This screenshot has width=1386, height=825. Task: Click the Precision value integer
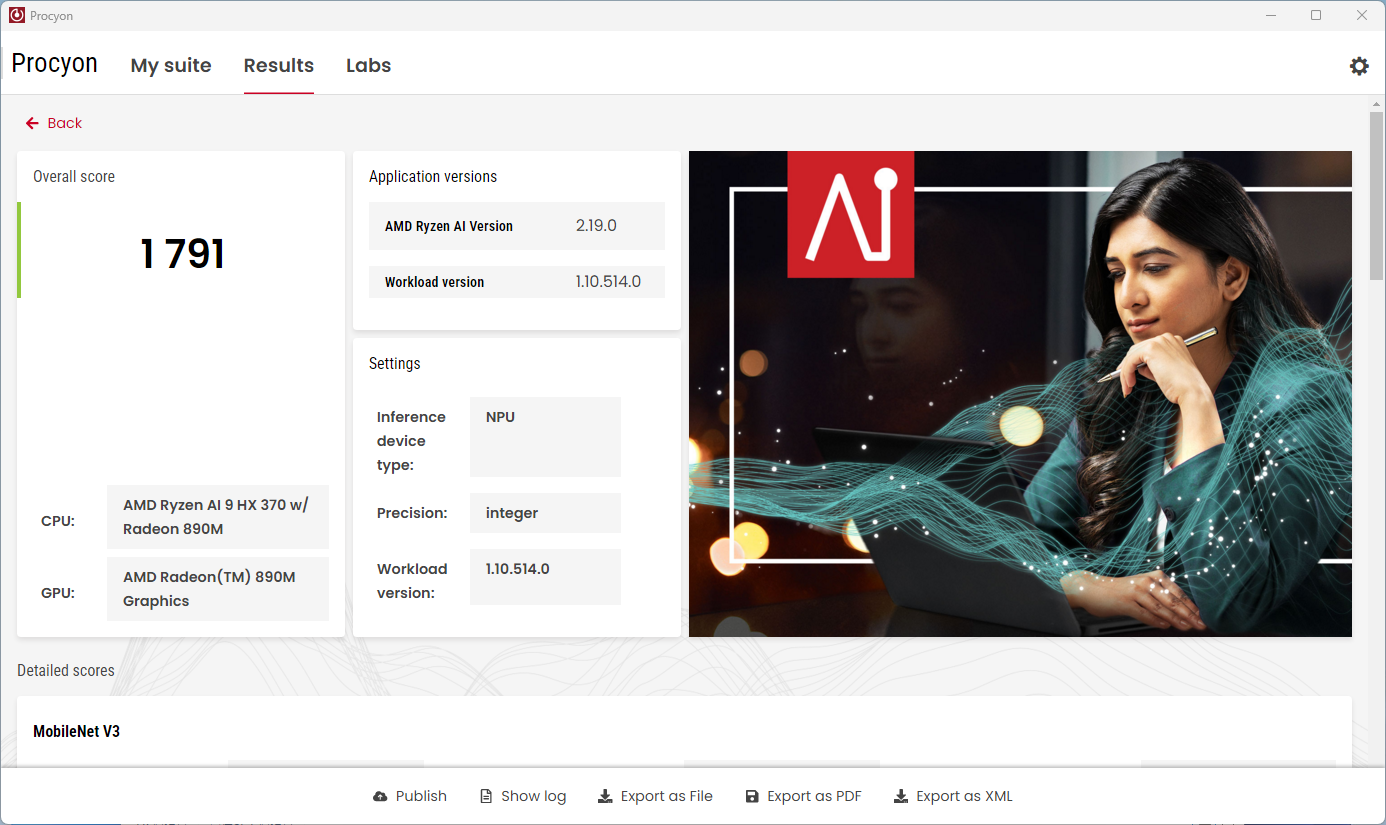click(x=545, y=513)
